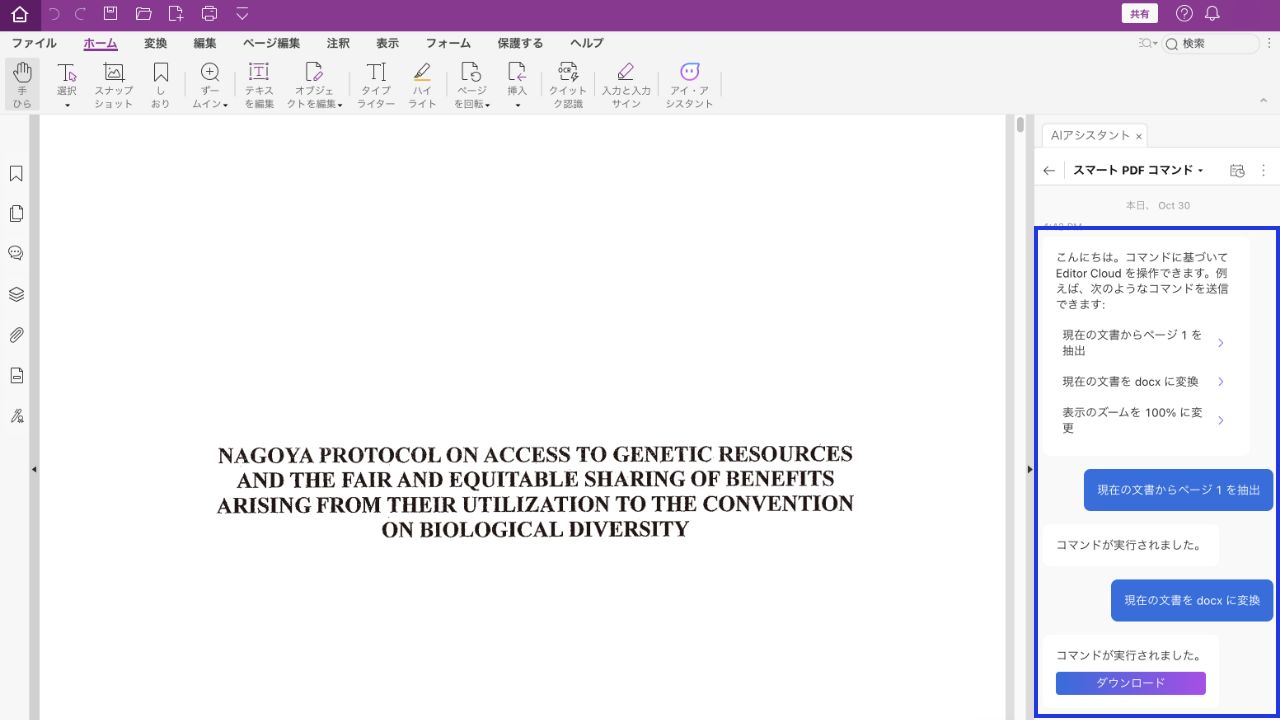Image resolution: width=1280 pixels, height=720 pixels.
Task: Open the Layers panel in left sidebar
Action: pyautogui.click(x=16, y=295)
